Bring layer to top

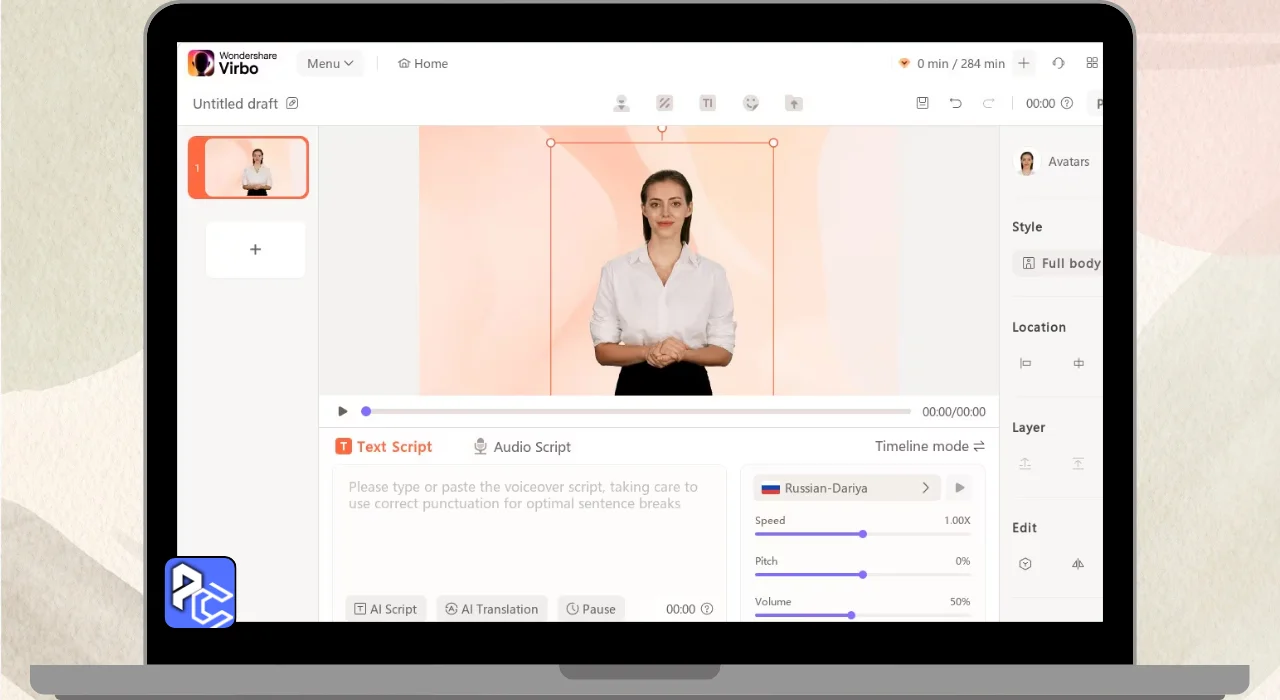pos(1078,464)
